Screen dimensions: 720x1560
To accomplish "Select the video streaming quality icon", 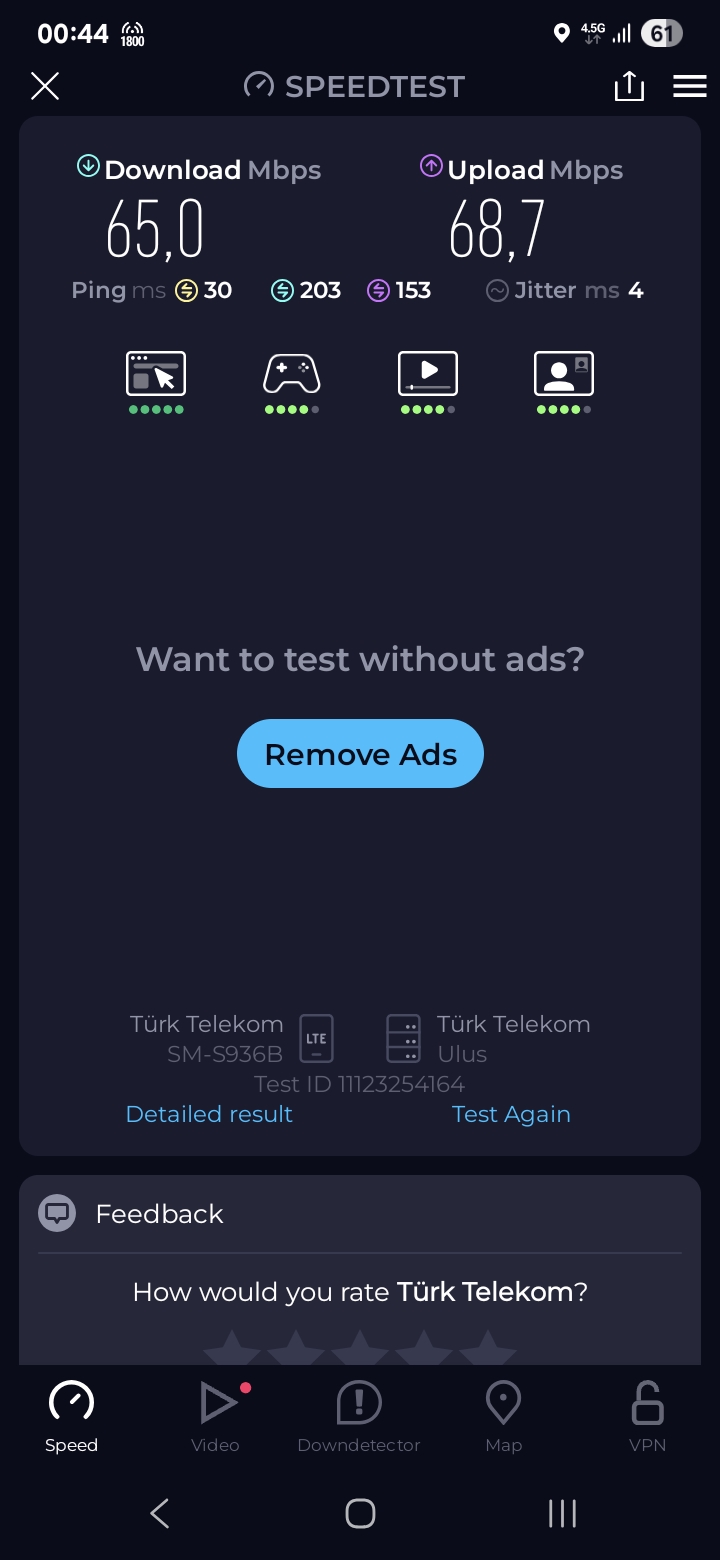I will (428, 374).
